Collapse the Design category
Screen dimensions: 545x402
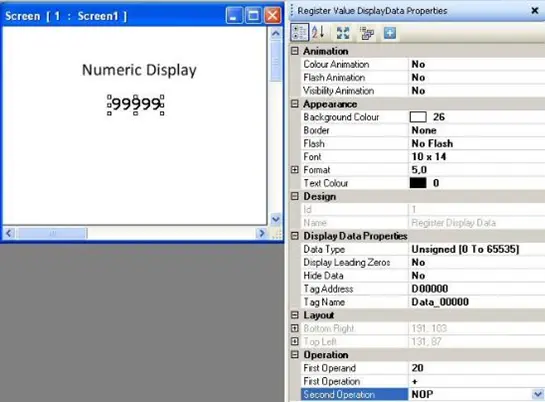295,196
